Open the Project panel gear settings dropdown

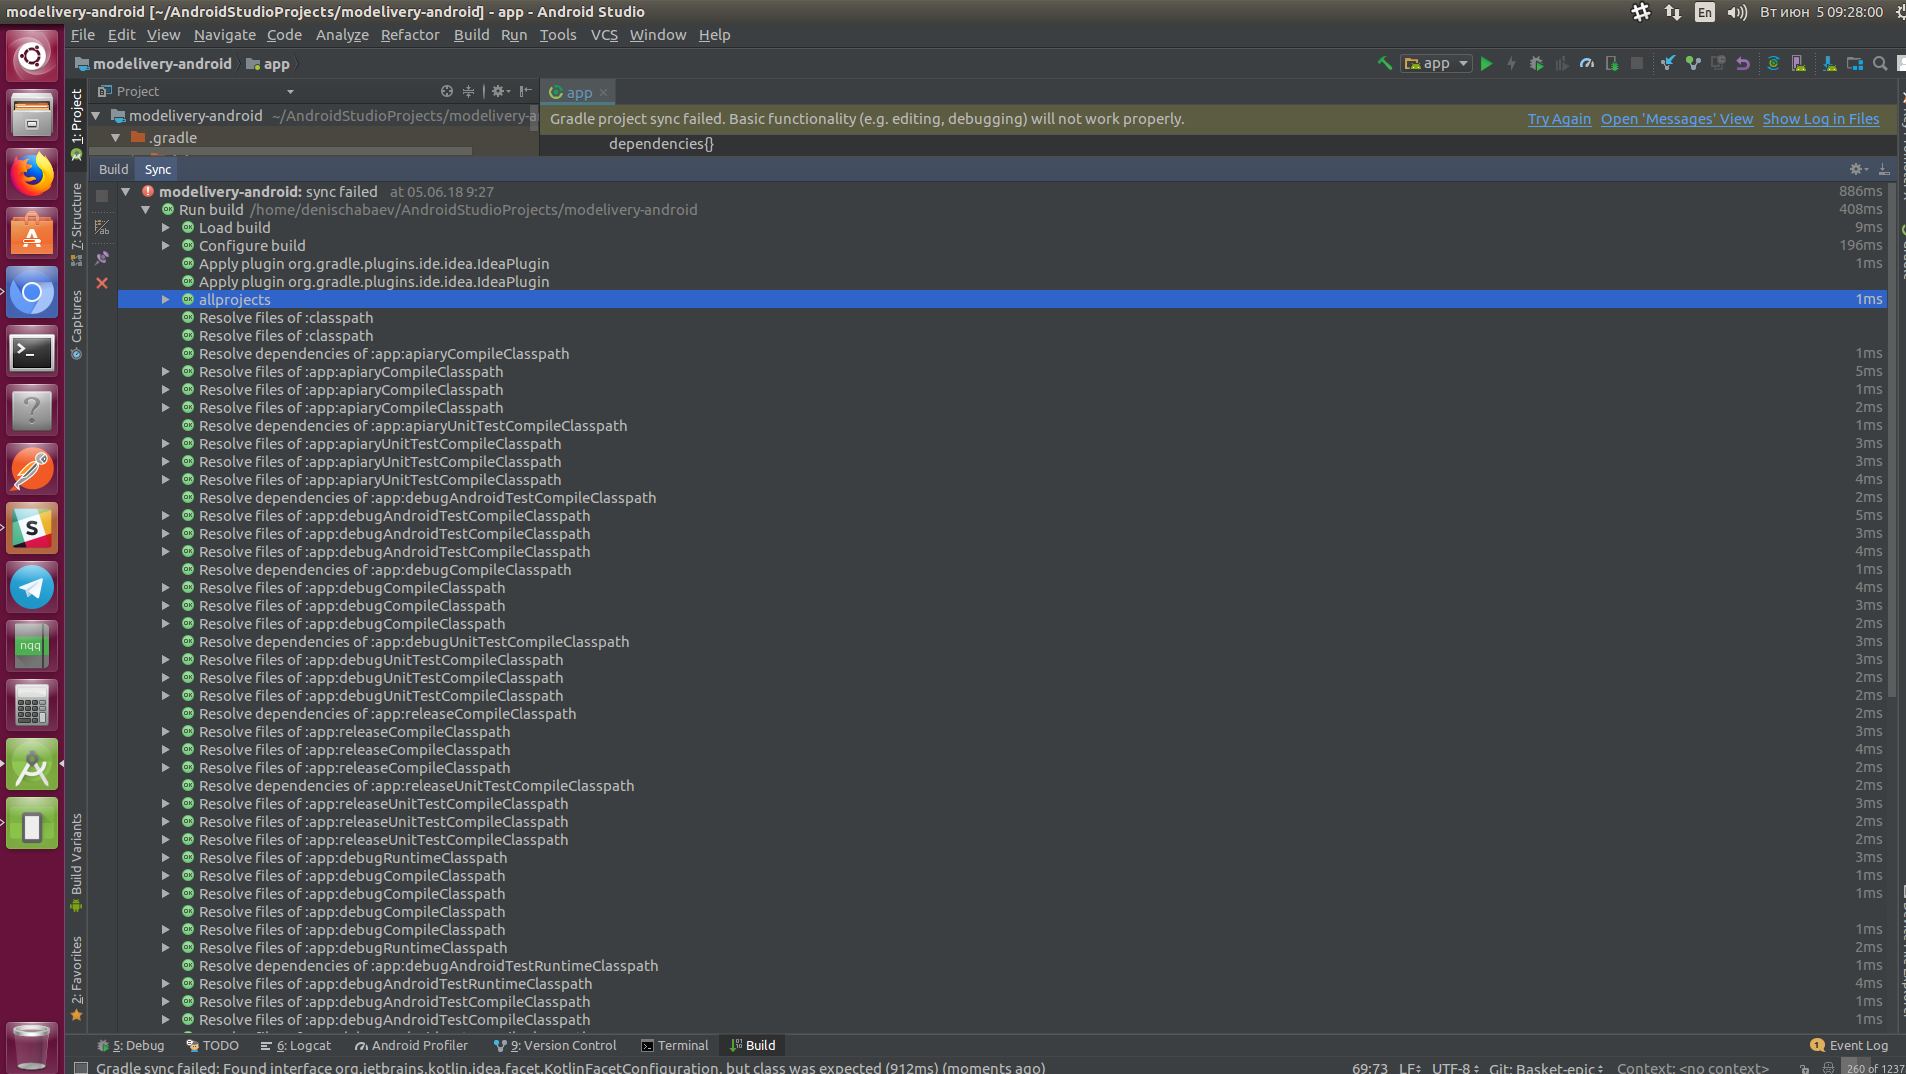[500, 91]
